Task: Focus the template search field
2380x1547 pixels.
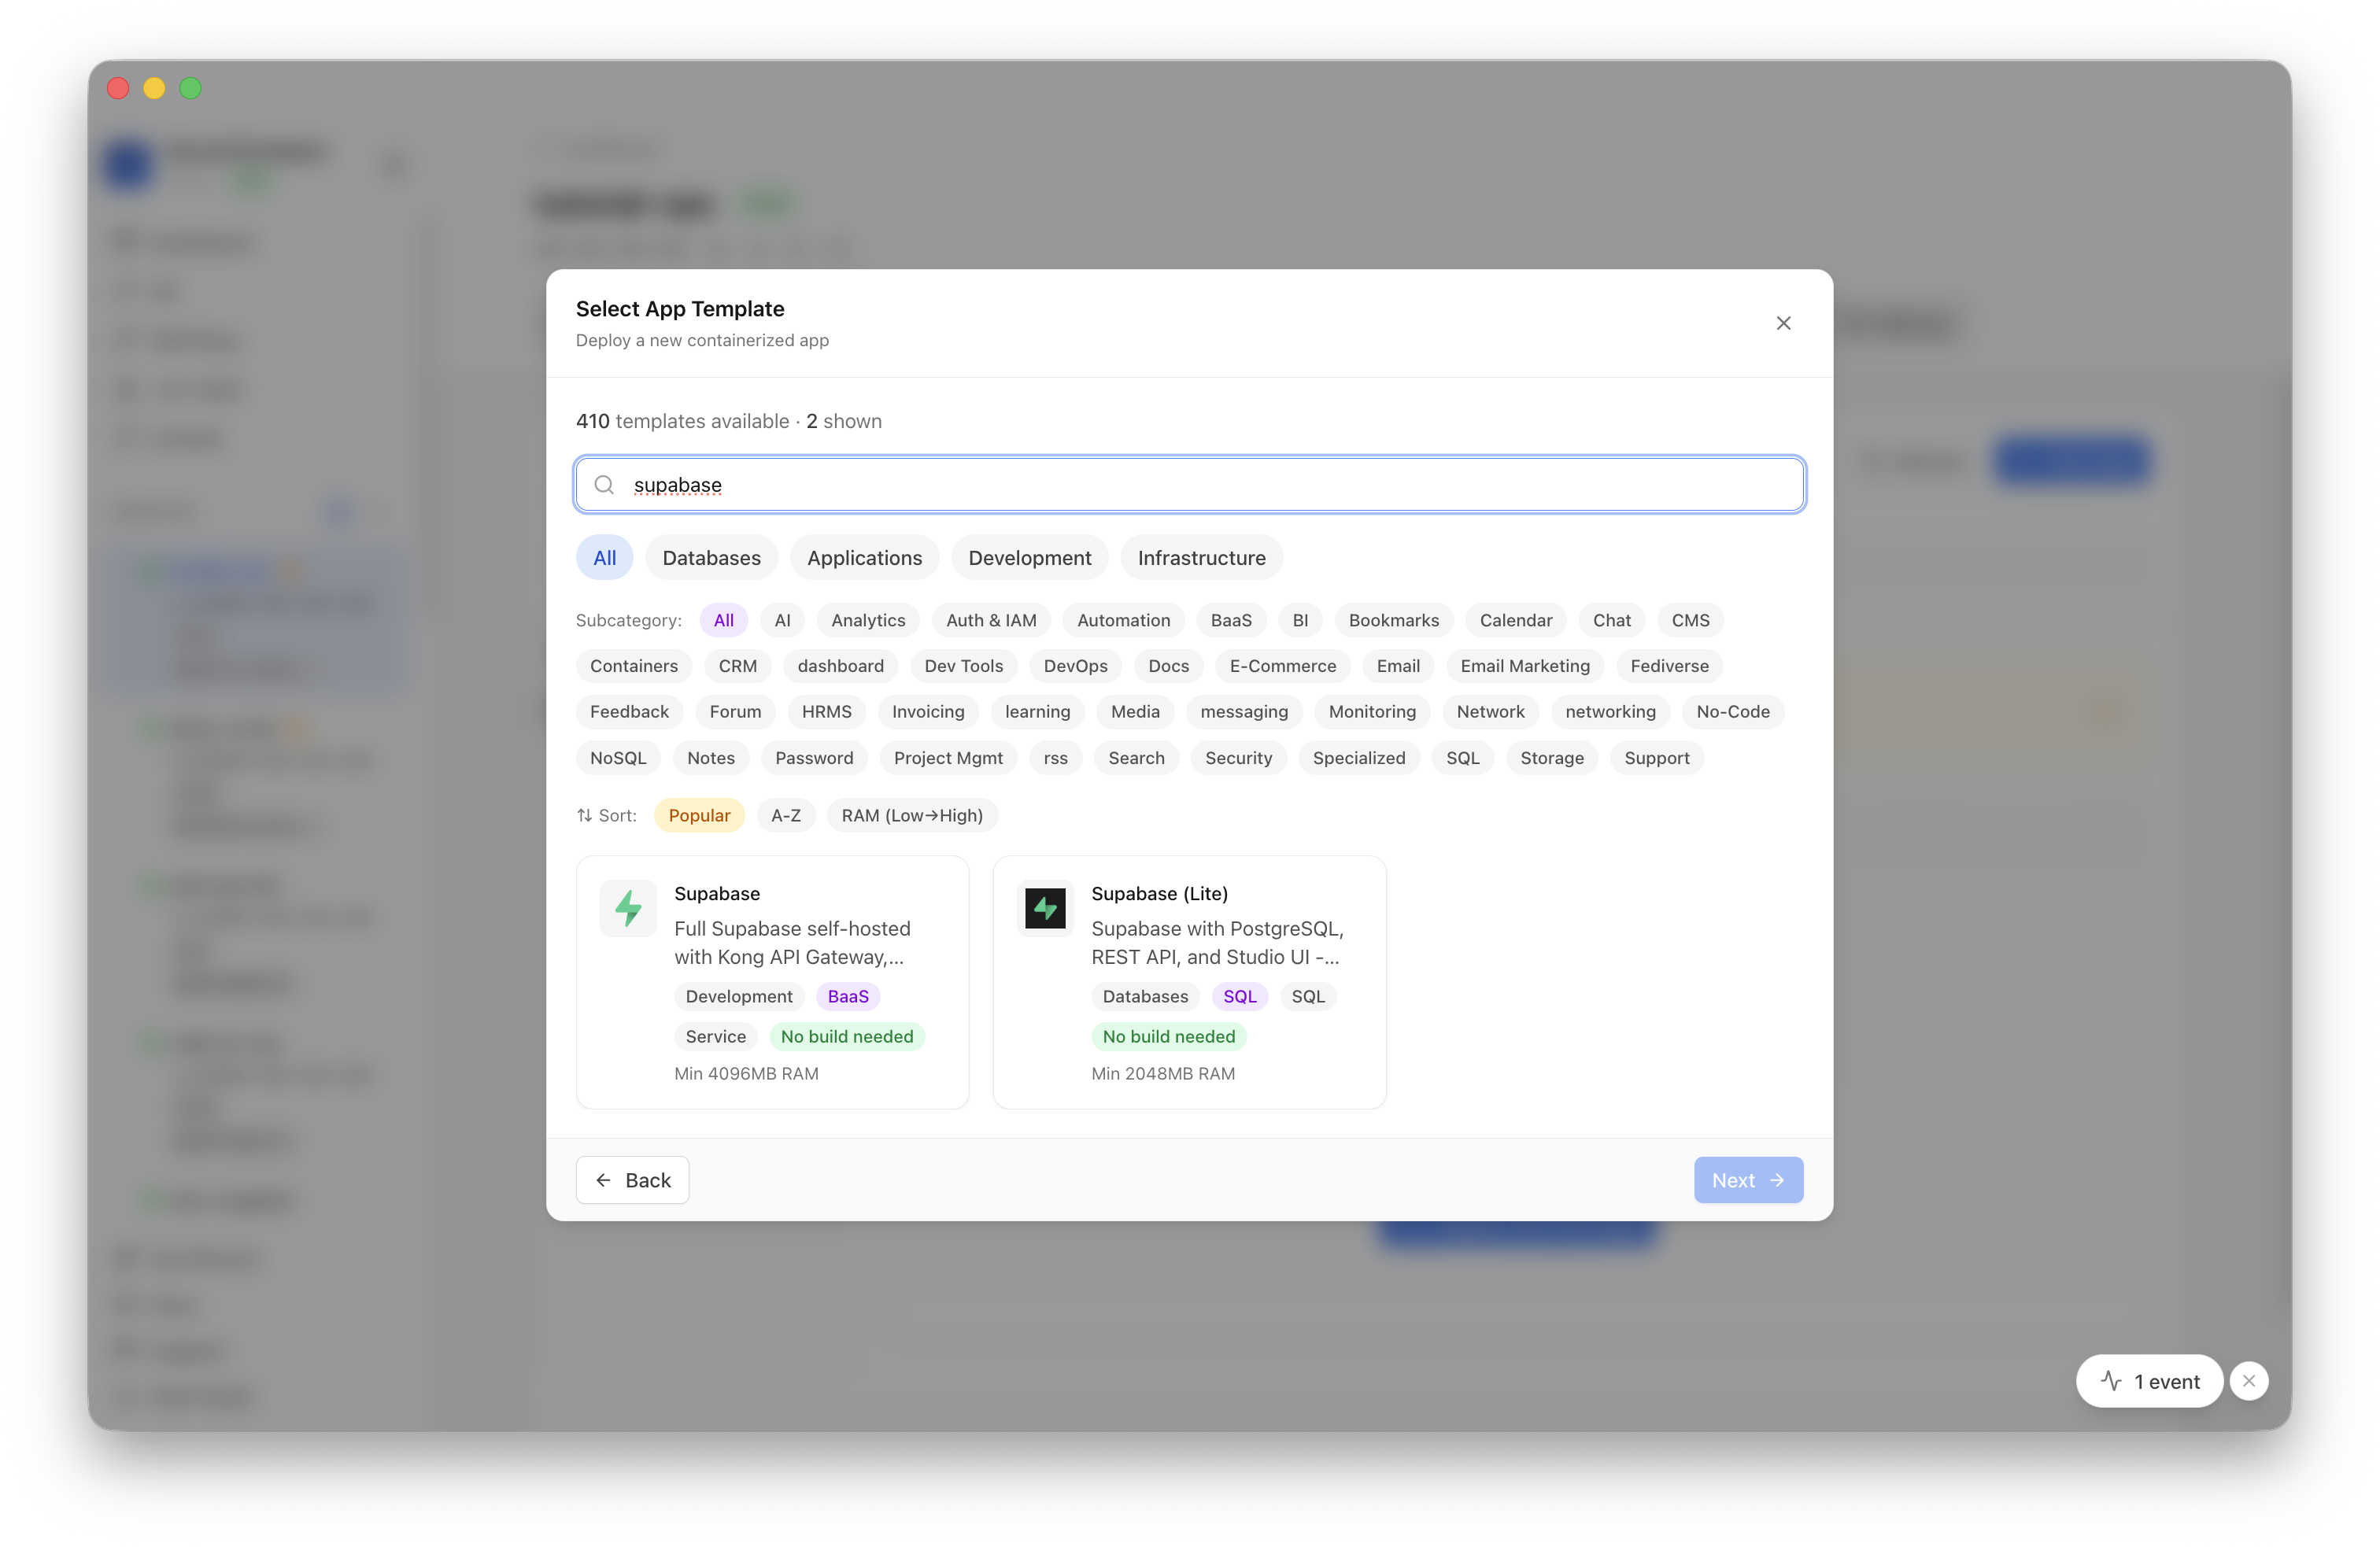Action: click(x=1189, y=485)
